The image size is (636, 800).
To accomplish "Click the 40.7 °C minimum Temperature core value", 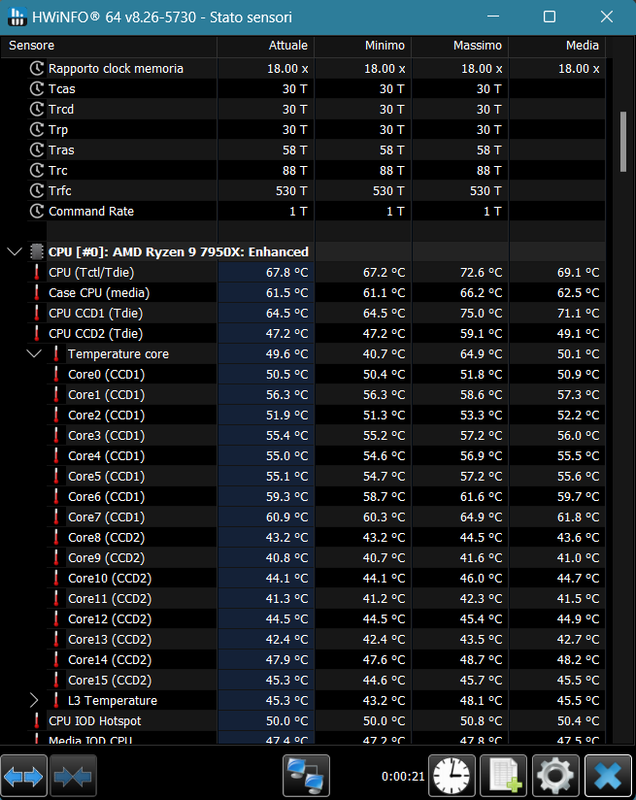I will click(384, 354).
